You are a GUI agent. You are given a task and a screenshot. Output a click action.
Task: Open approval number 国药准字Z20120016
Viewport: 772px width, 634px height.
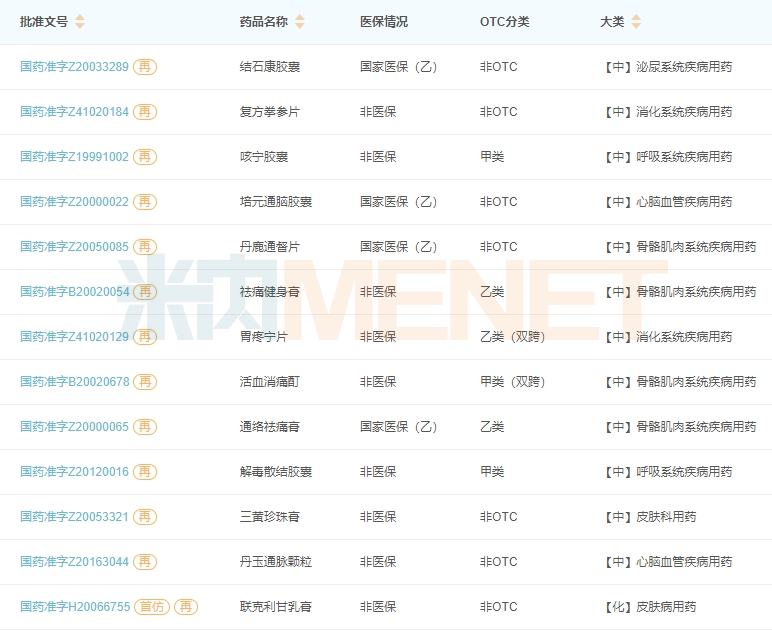(74, 472)
